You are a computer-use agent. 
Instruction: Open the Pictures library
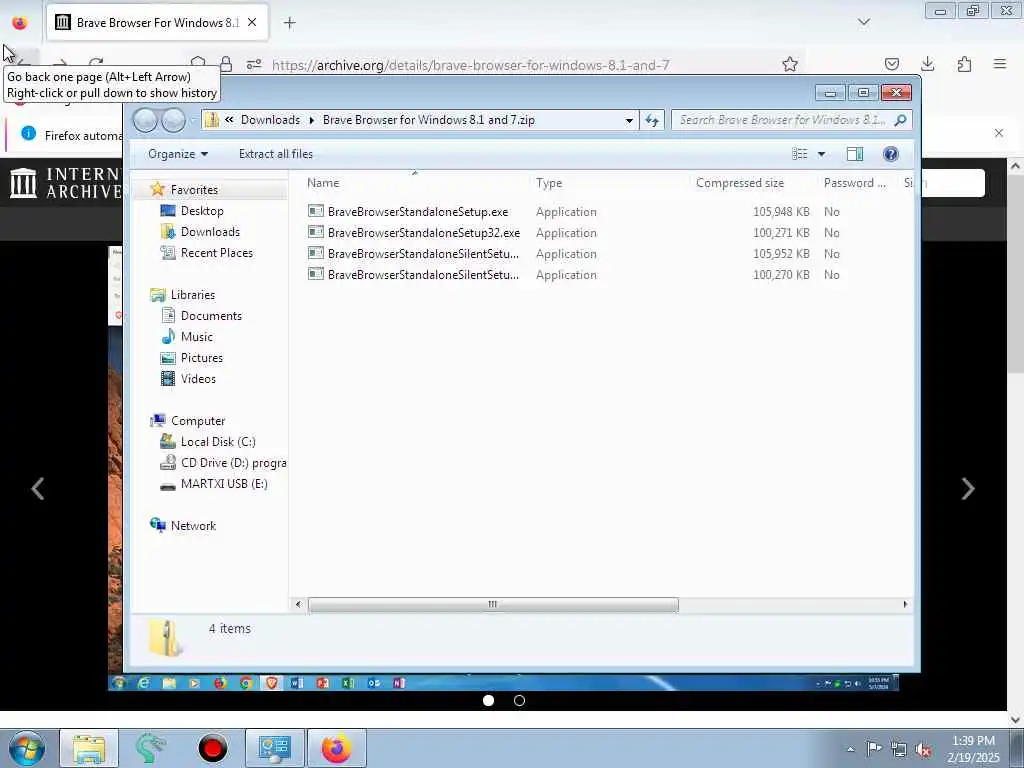(x=201, y=358)
